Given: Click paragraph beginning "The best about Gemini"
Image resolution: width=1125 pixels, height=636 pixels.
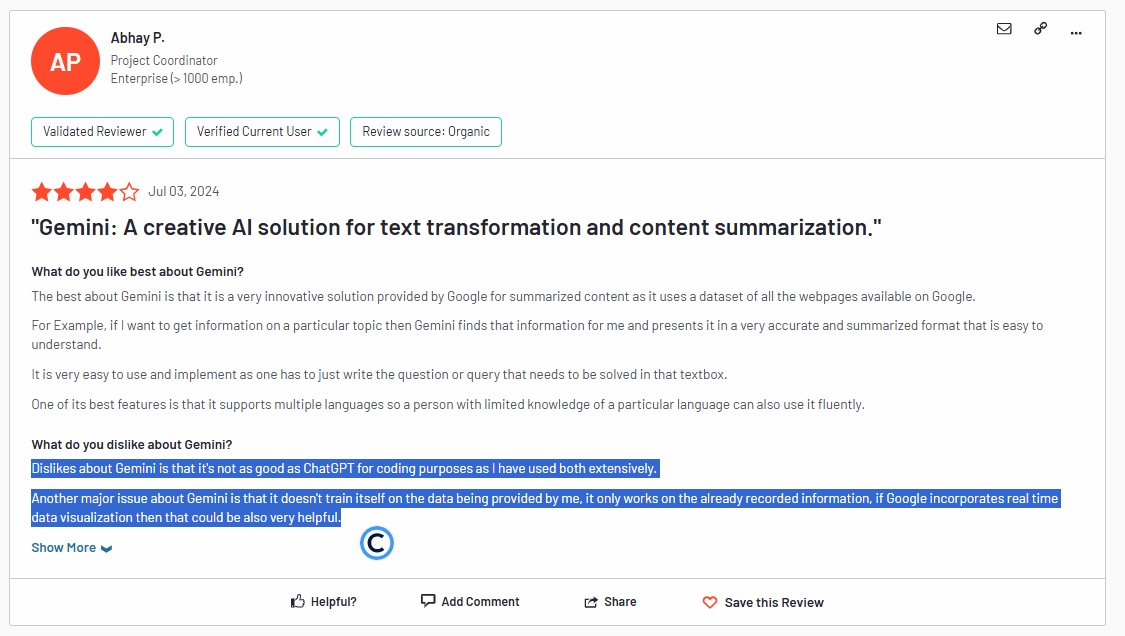Looking at the screenshot, I should tap(504, 296).
